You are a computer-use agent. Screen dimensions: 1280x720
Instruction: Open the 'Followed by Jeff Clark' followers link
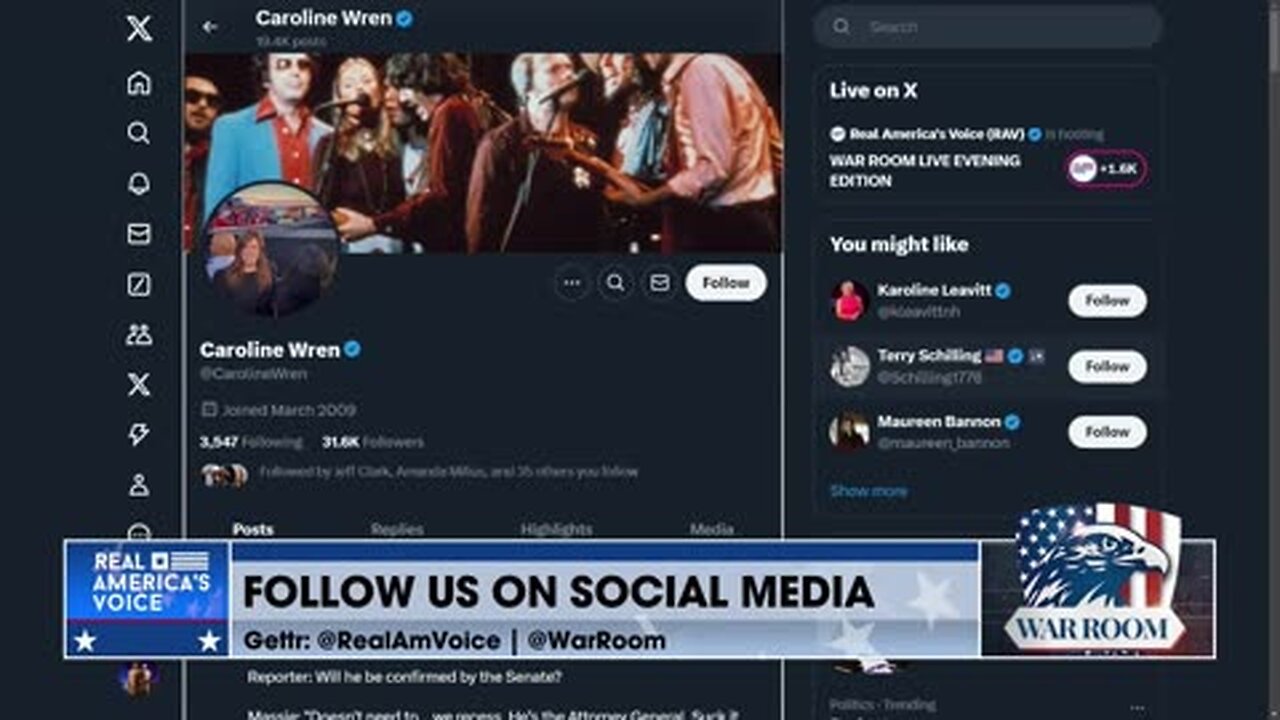click(448, 472)
